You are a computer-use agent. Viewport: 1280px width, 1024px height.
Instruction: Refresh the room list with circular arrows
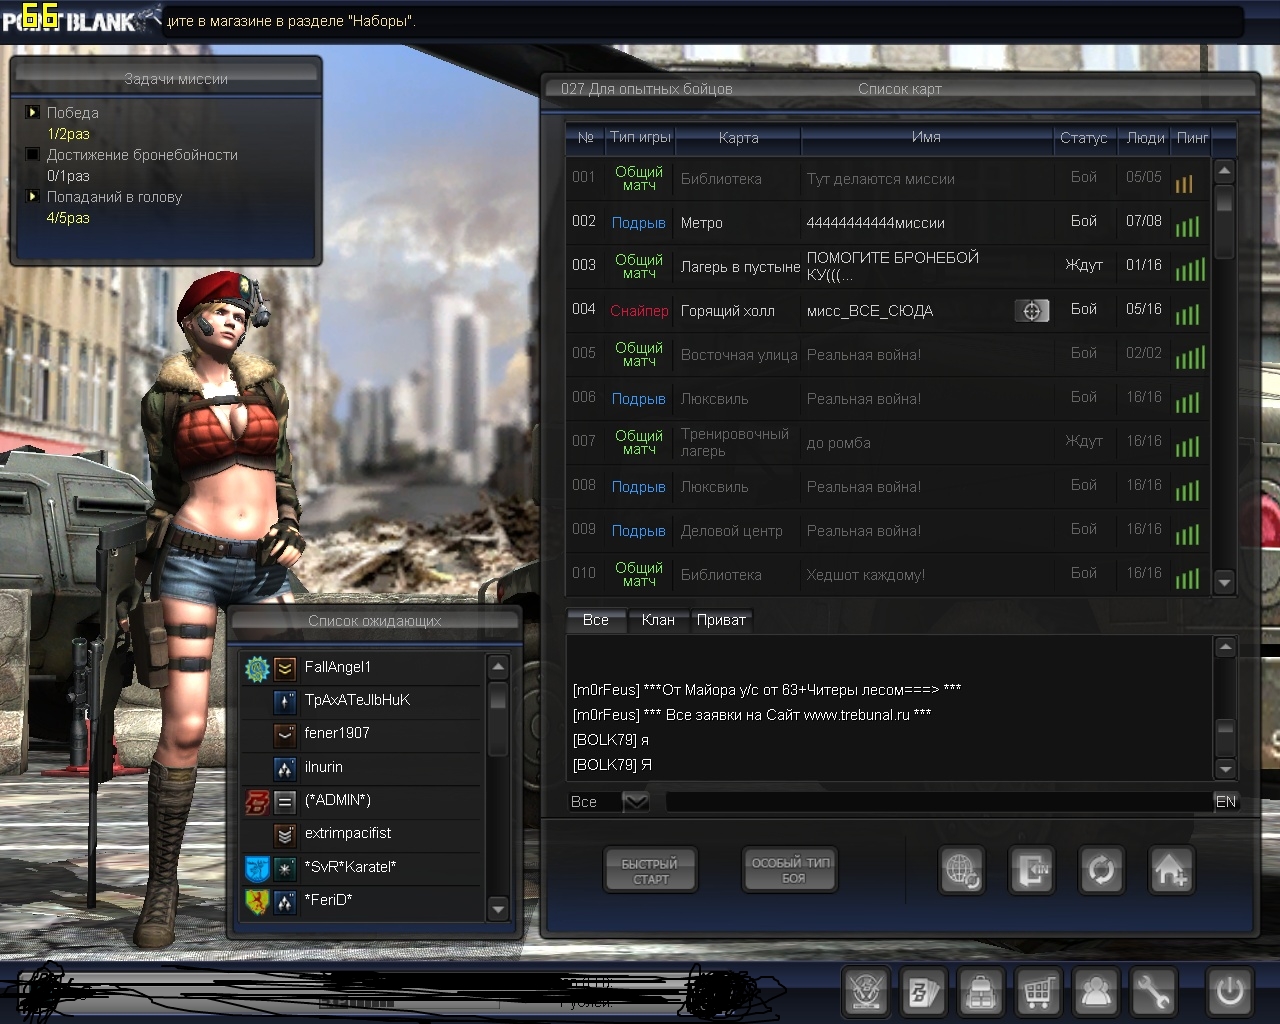(1101, 870)
